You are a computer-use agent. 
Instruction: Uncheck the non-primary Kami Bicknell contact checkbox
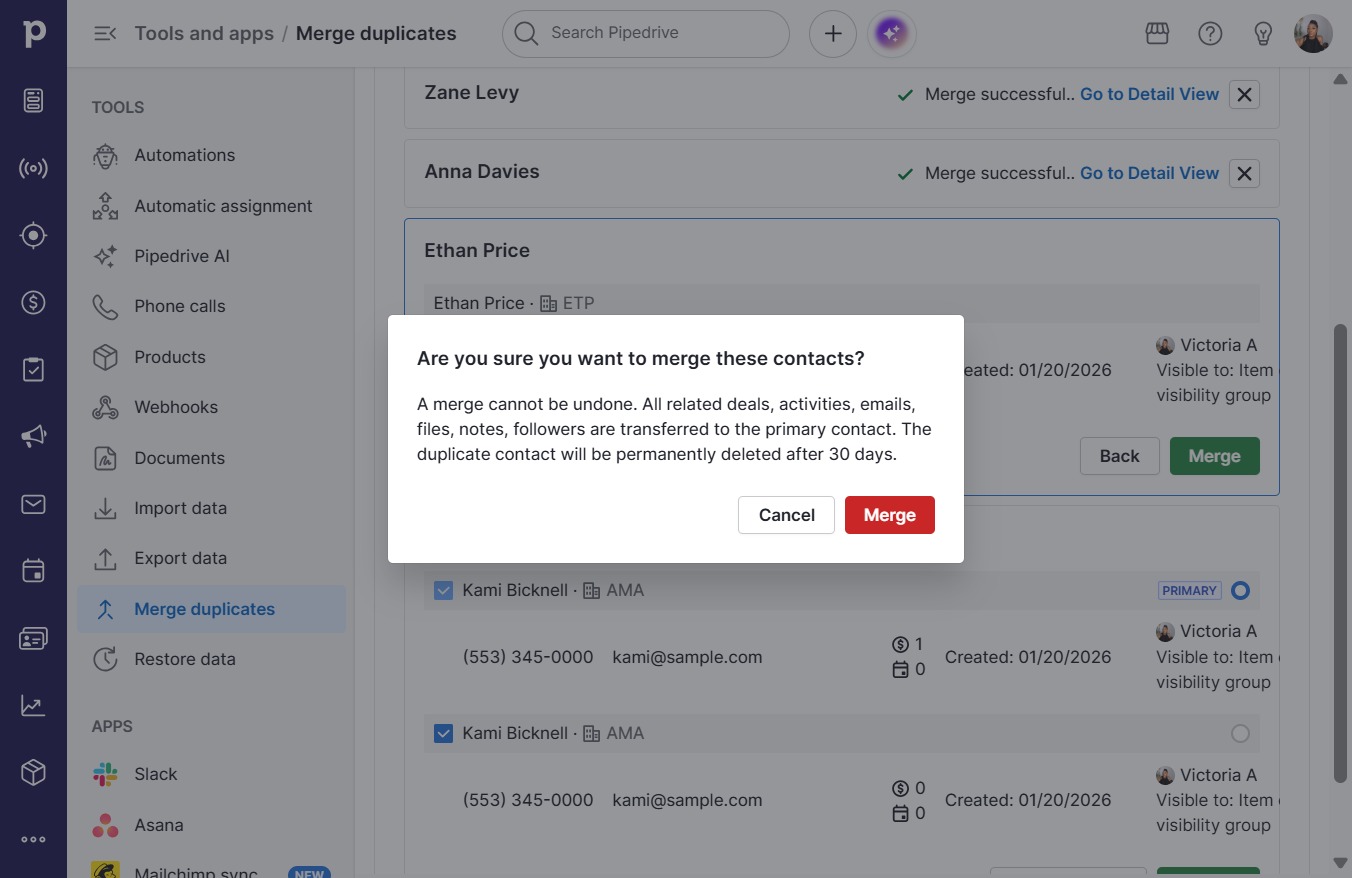pos(443,734)
